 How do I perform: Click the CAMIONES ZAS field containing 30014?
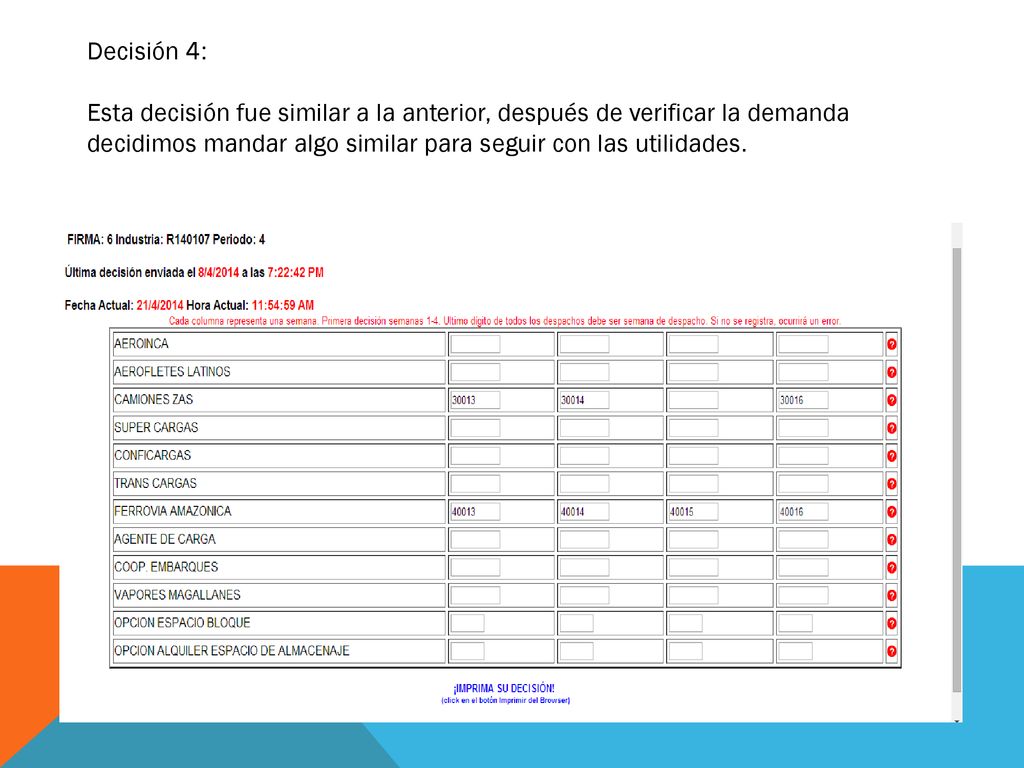(584, 400)
